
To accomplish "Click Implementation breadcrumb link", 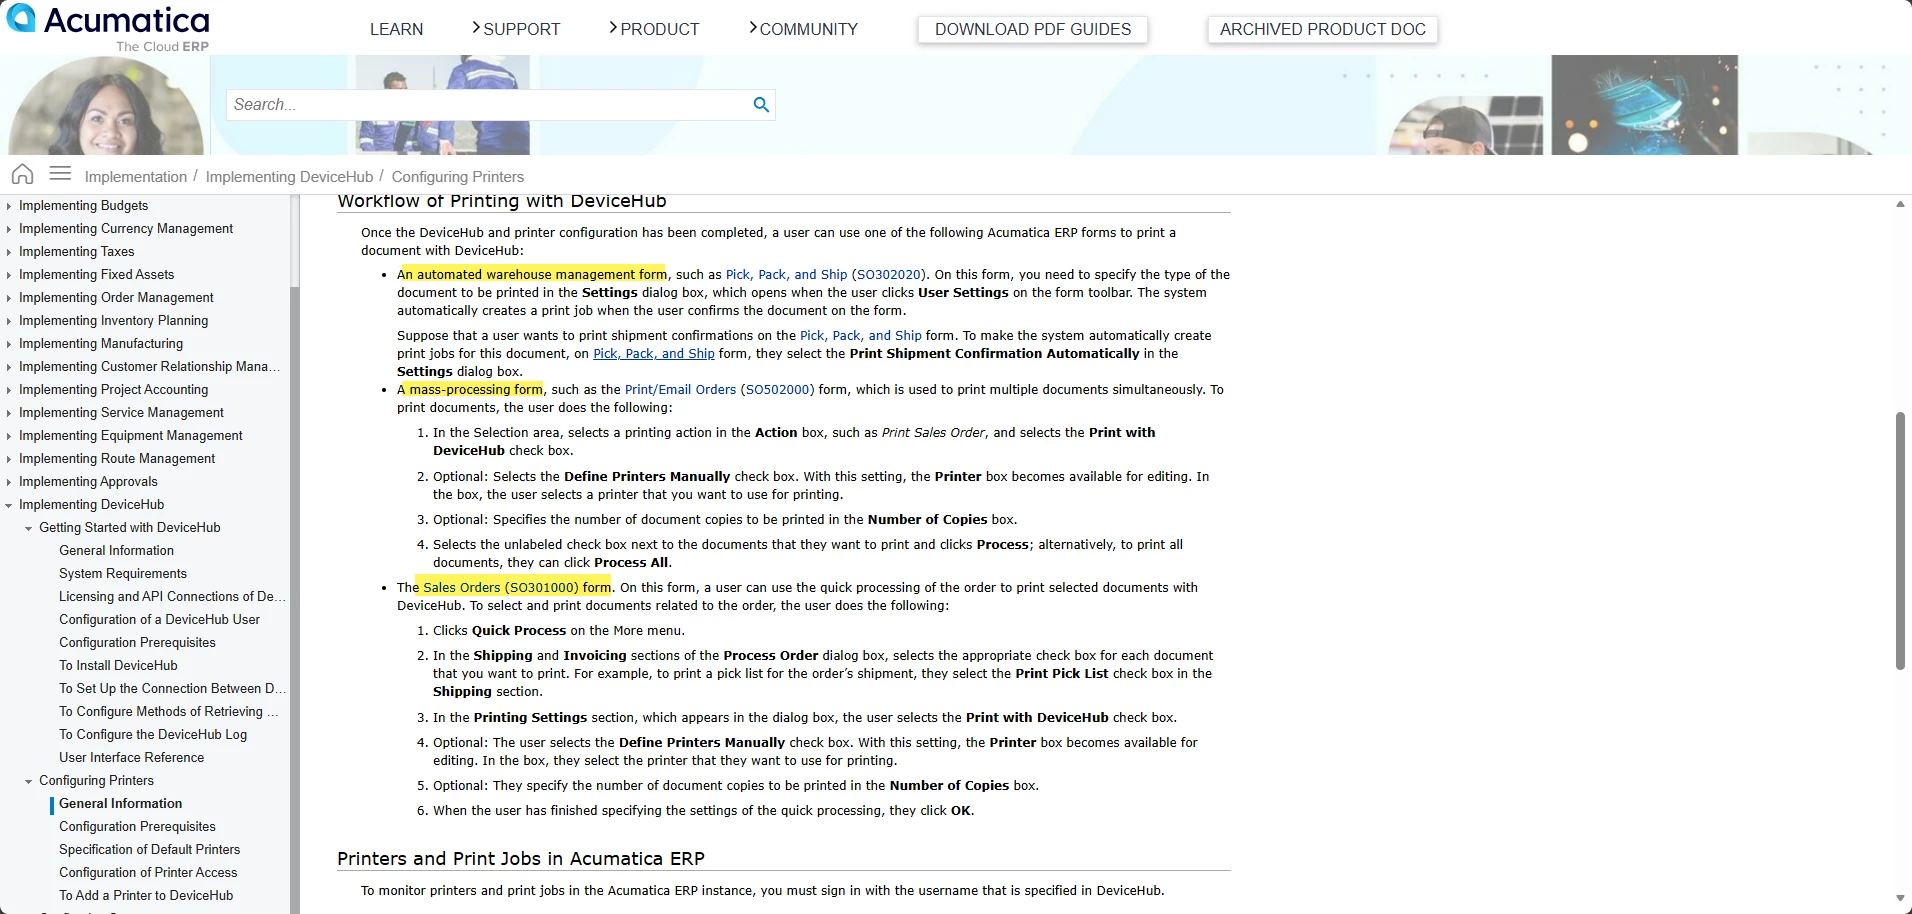I will pyautogui.click(x=136, y=176).
